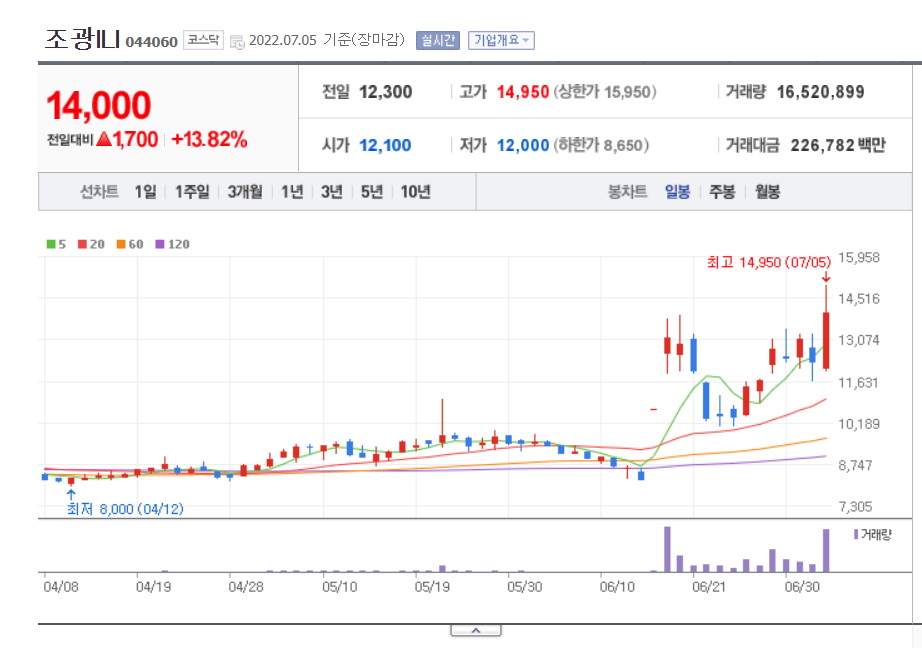Click the 상한가 15,950 upper limit text
The height and width of the screenshot is (648, 922).
point(605,92)
